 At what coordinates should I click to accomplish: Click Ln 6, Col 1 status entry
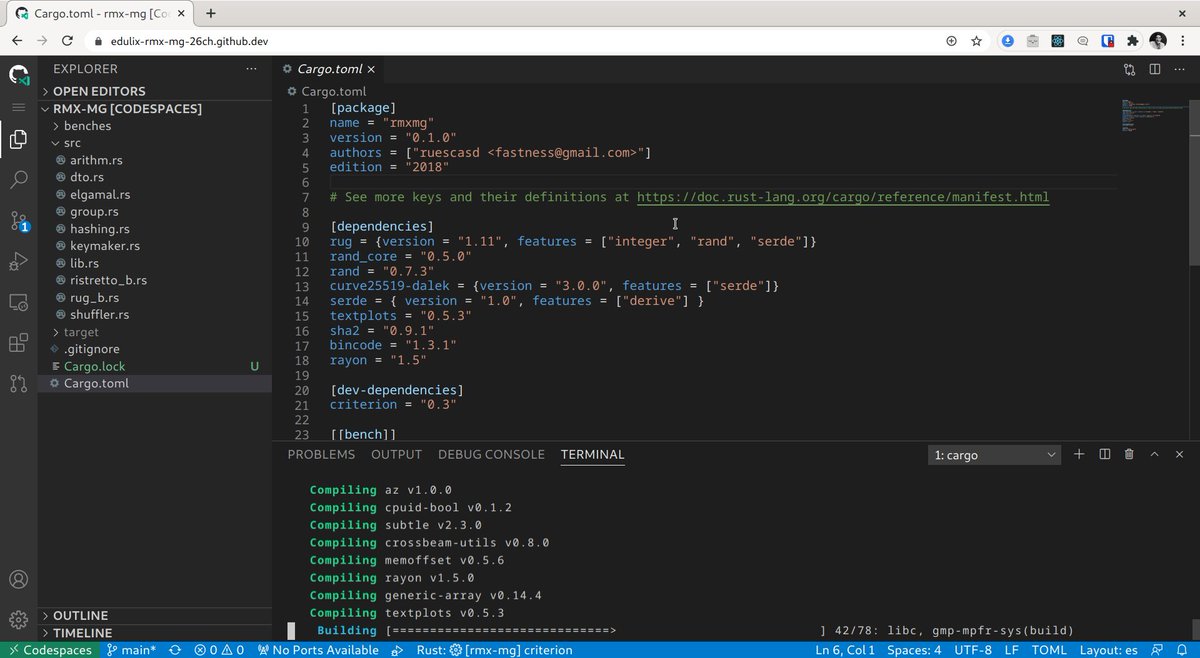point(846,650)
